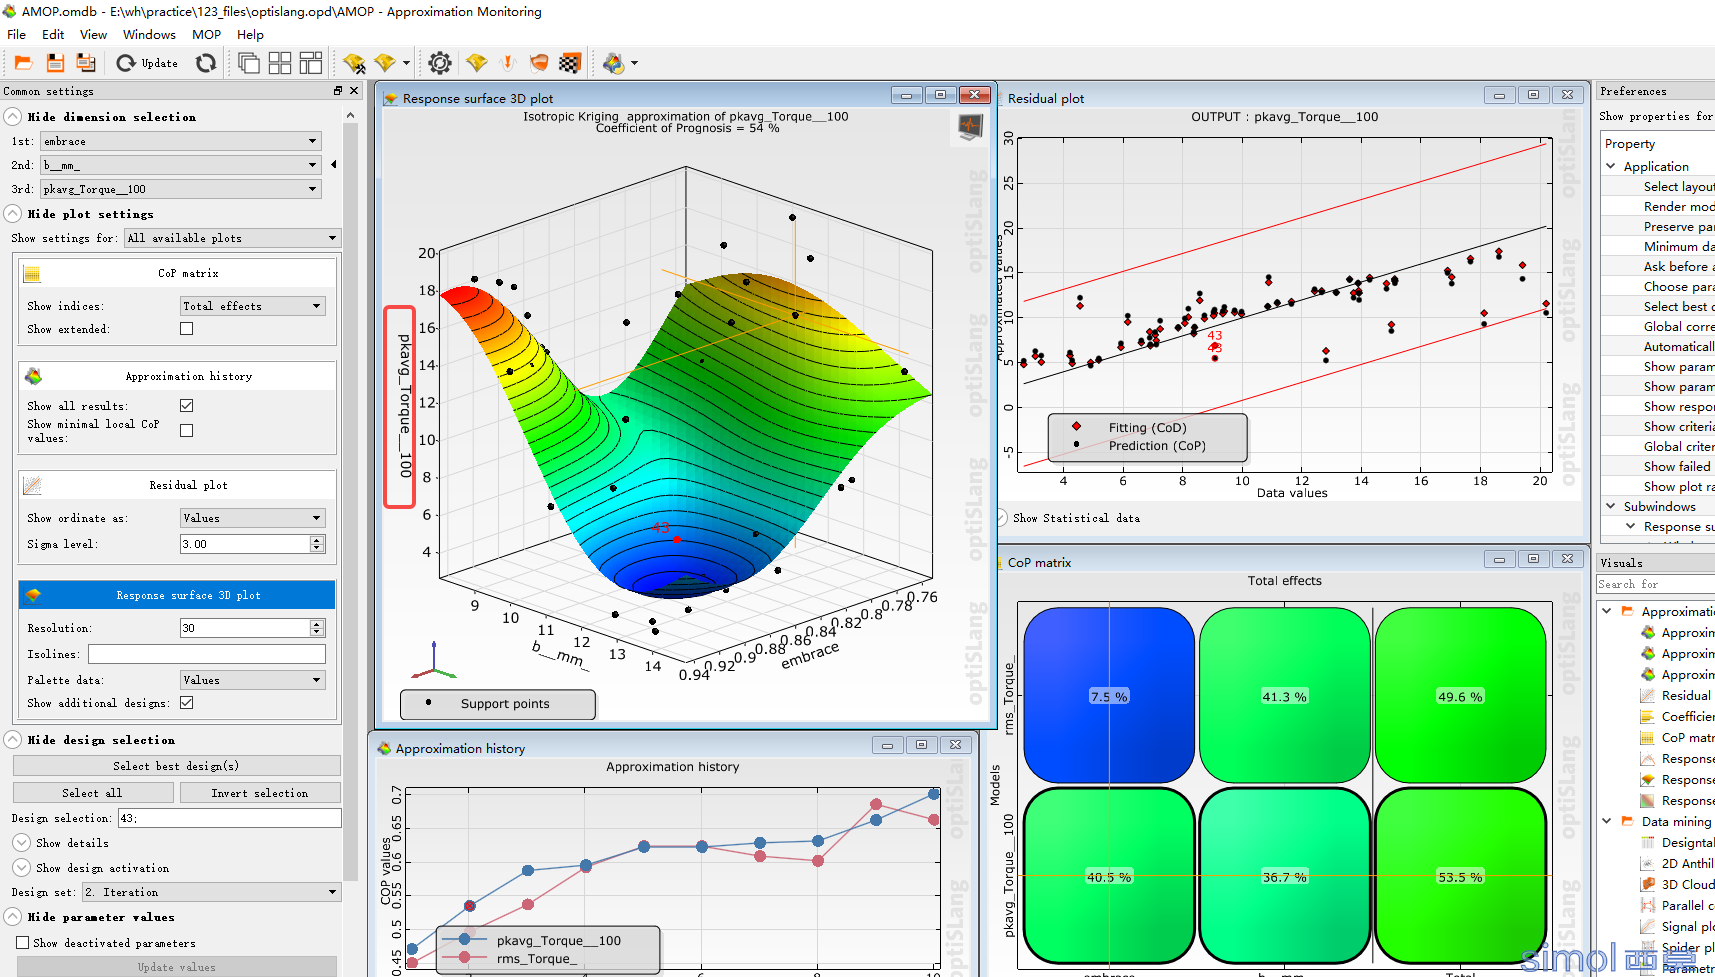This screenshot has width=1715, height=977.
Task: Click the 3D Cloud icon in Visuals tree
Action: tap(1648, 884)
